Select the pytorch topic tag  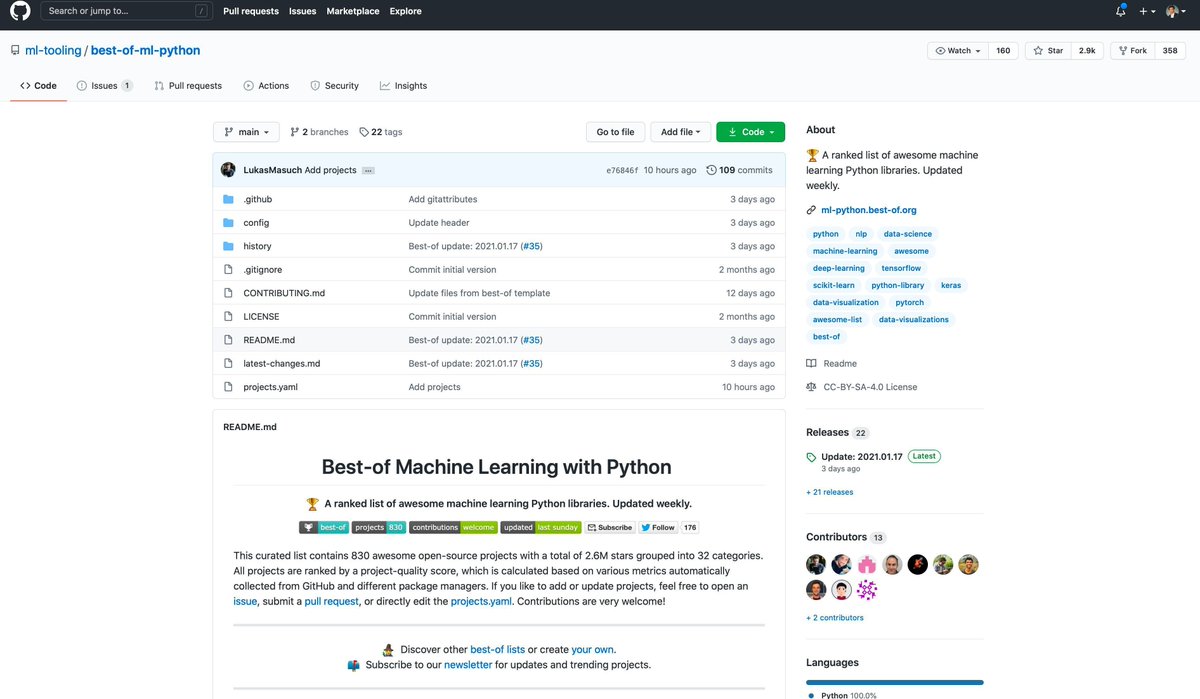(x=910, y=302)
